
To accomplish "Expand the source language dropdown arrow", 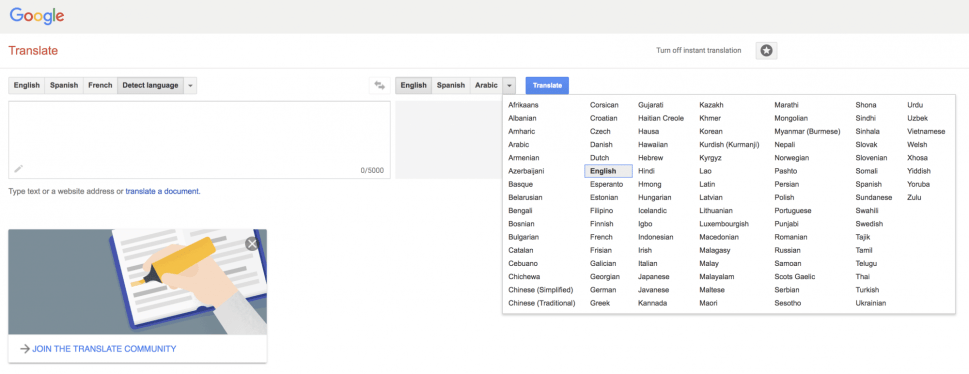I will click(x=190, y=85).
